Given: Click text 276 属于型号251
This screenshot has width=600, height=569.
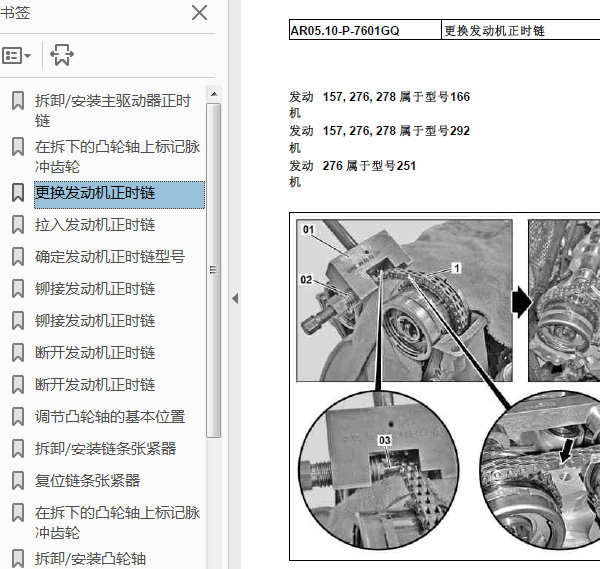Looking at the screenshot, I should pyautogui.click(x=369, y=166).
